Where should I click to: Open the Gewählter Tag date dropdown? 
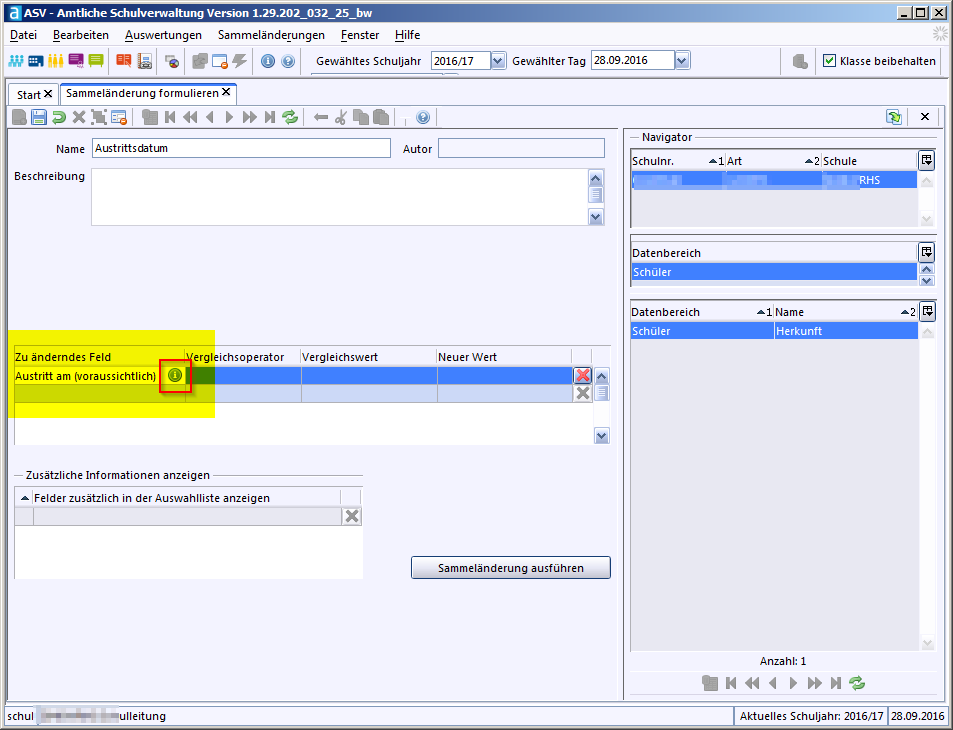[x=682, y=61]
